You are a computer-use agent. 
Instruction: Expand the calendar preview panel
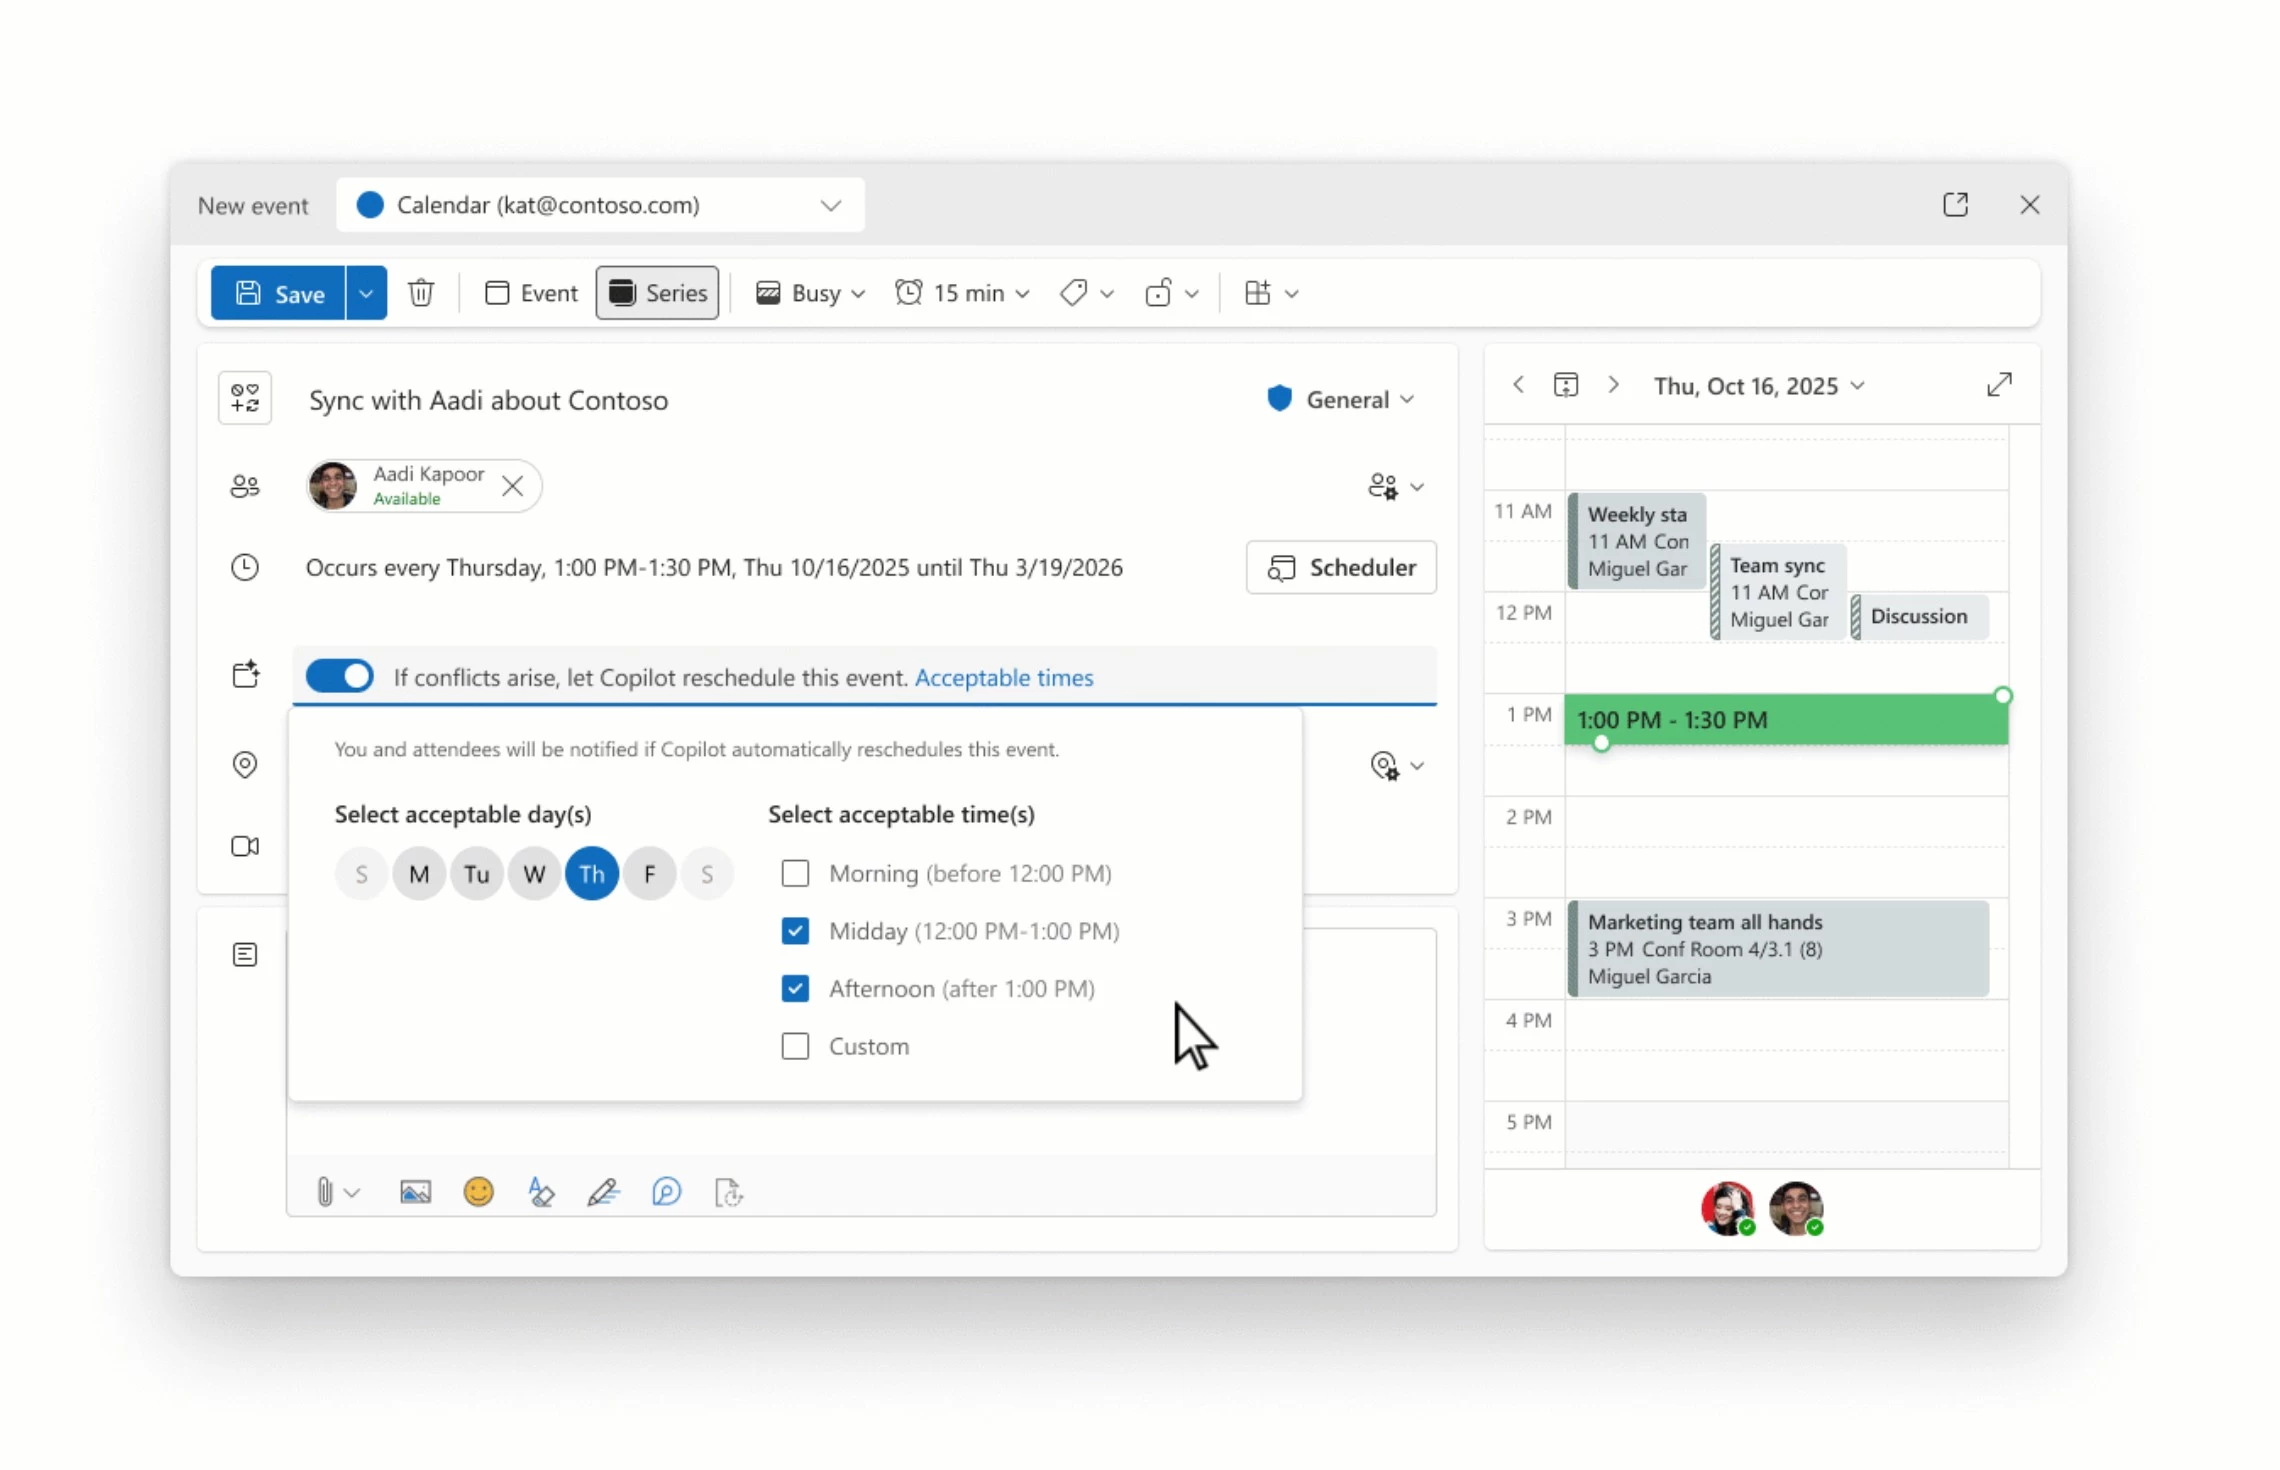tap(1999, 385)
